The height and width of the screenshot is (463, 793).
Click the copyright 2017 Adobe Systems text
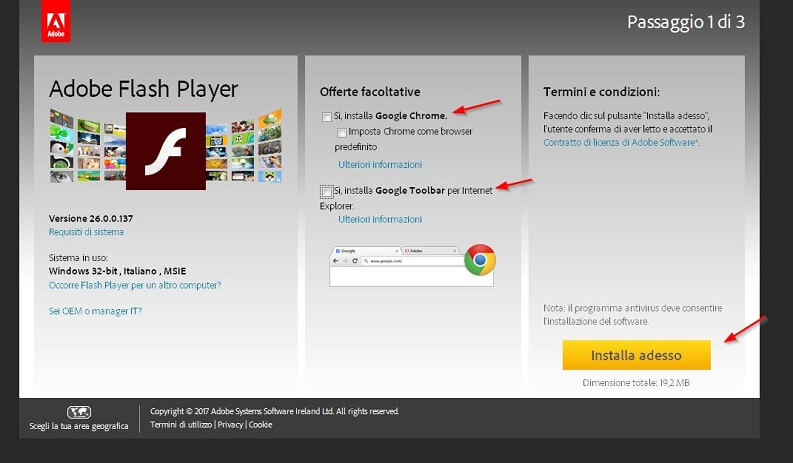tap(274, 411)
